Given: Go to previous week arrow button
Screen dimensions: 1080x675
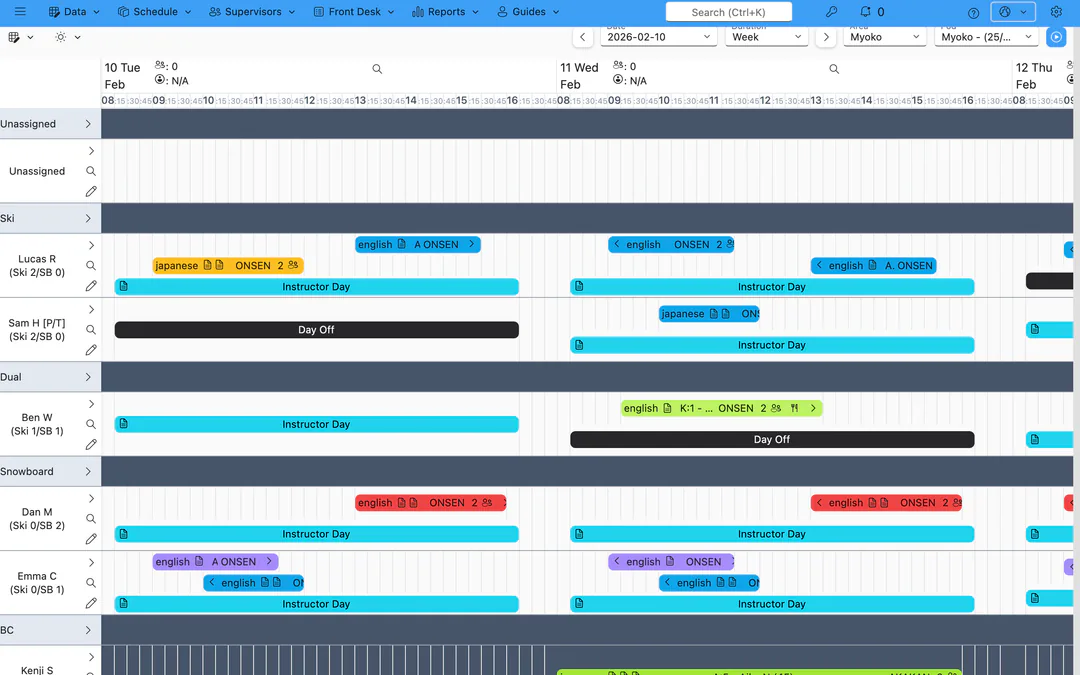Looking at the screenshot, I should pos(583,37).
